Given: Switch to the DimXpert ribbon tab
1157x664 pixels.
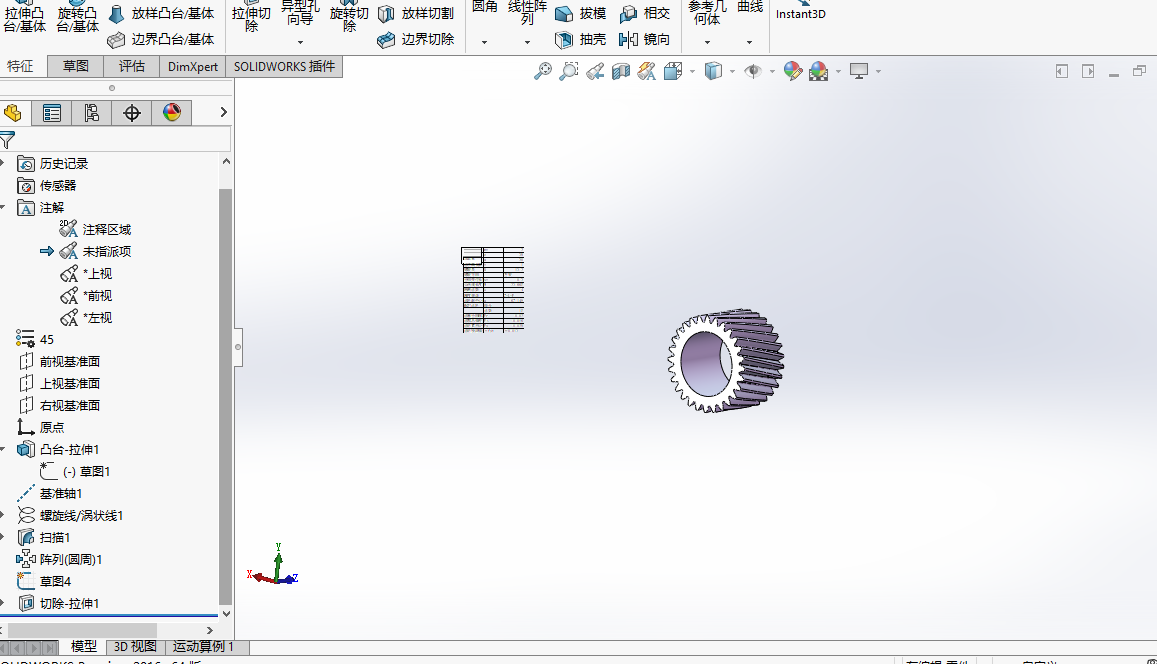Looking at the screenshot, I should [193, 66].
